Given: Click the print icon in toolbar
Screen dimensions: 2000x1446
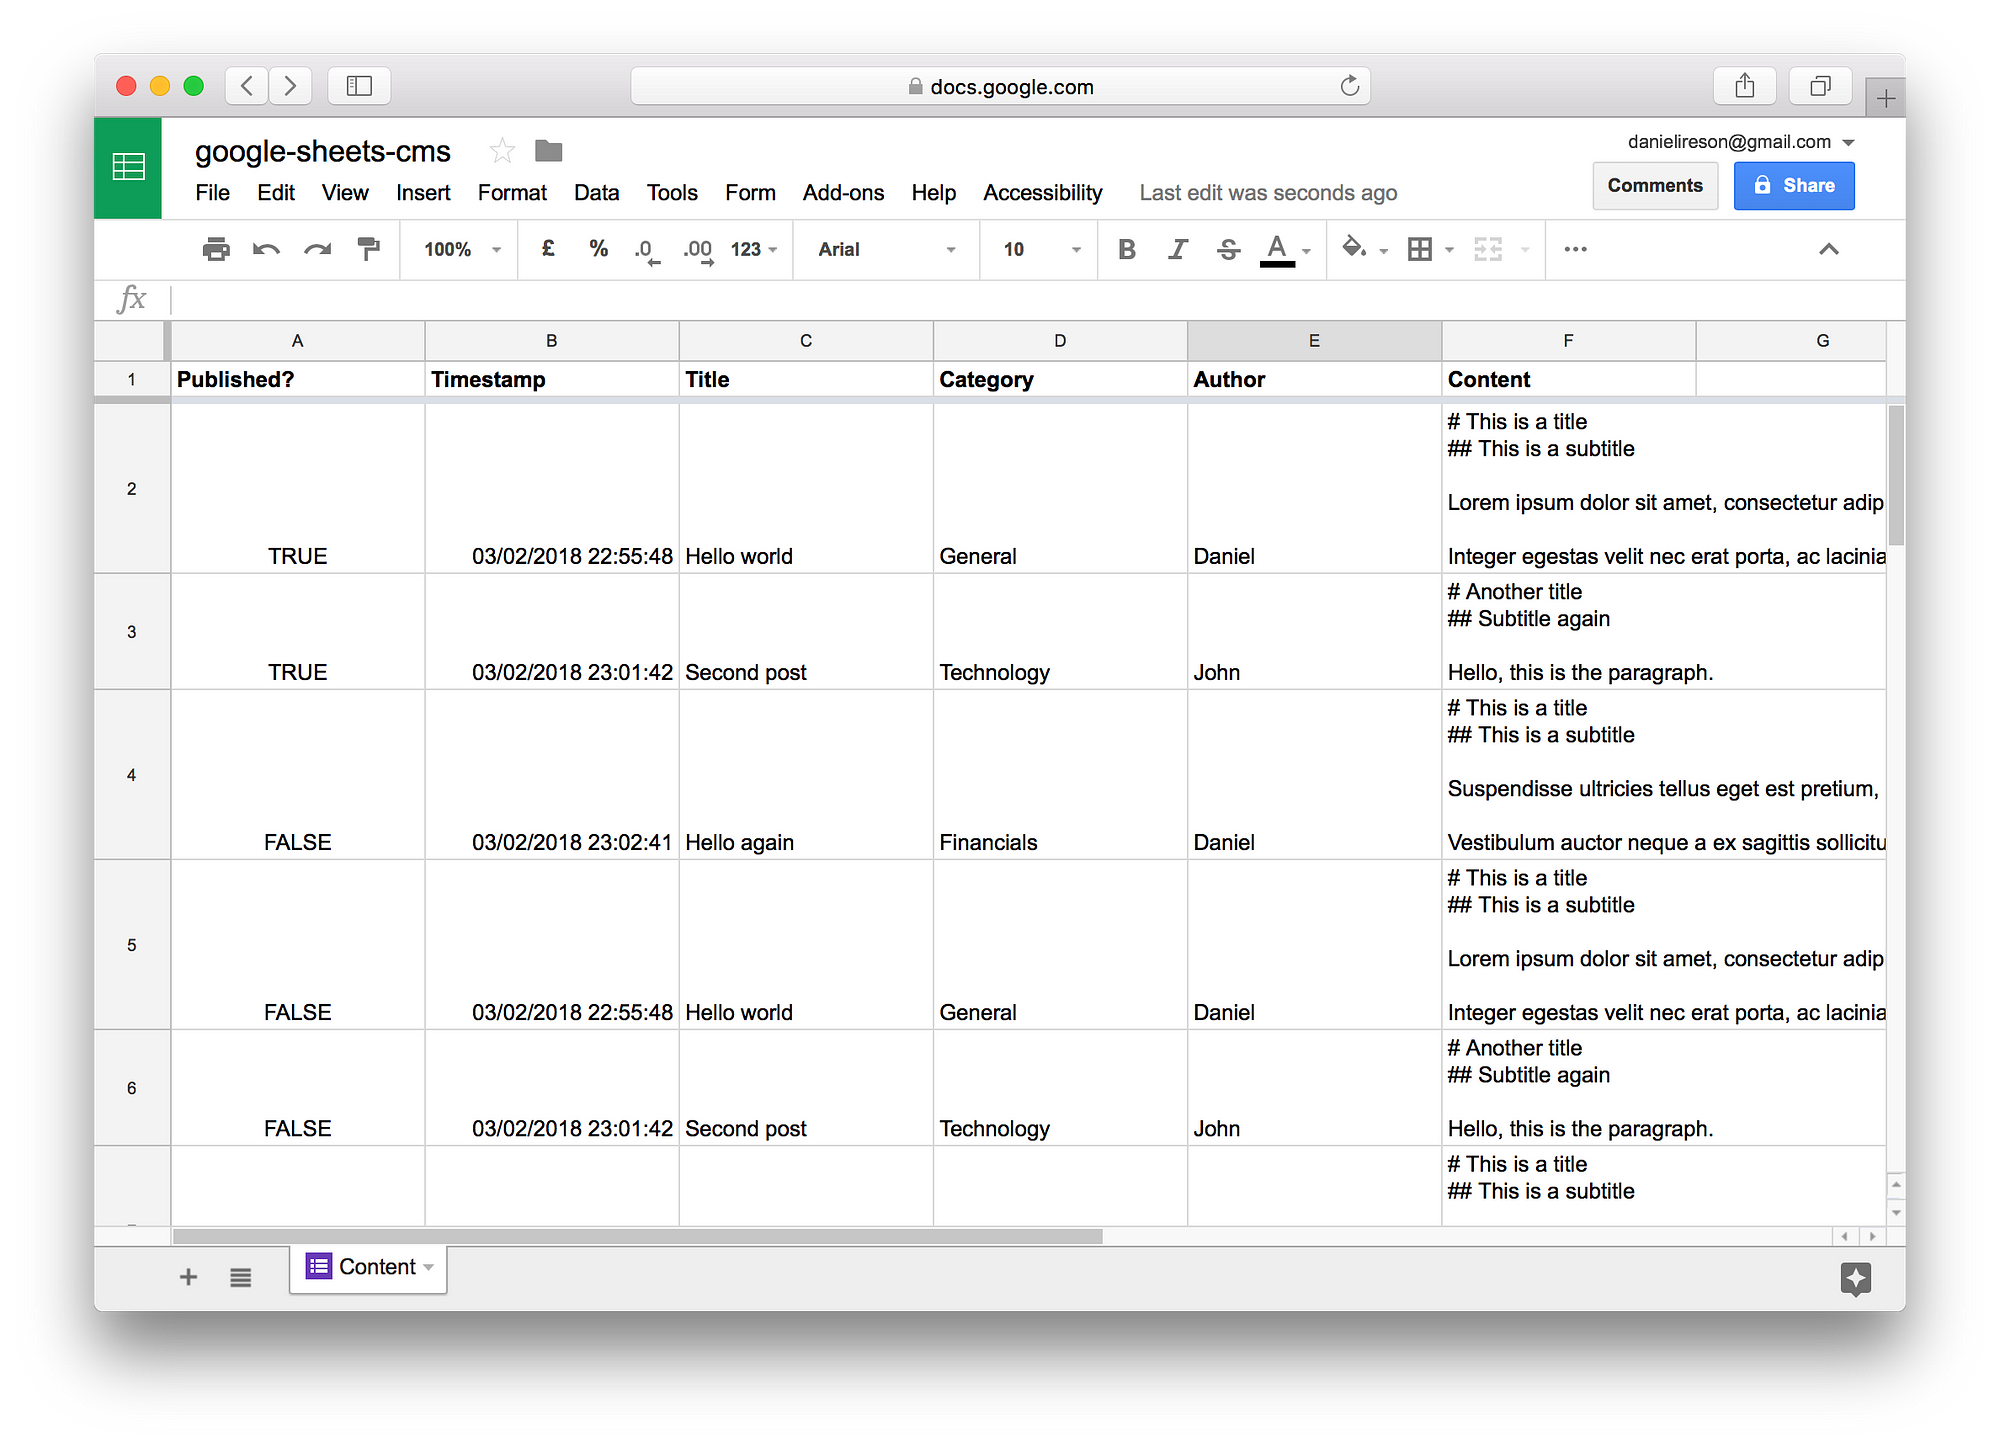Looking at the screenshot, I should (x=214, y=249).
